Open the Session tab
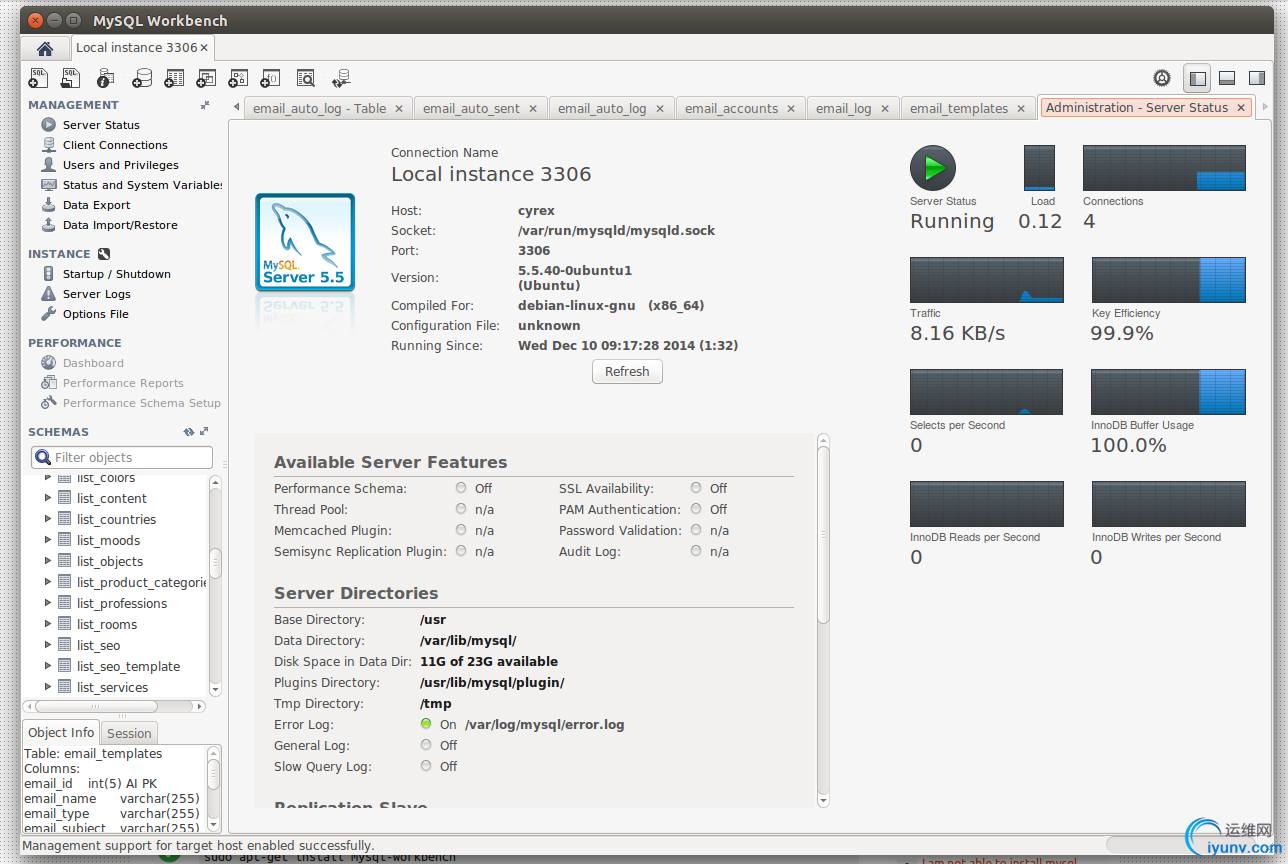Viewport: 1288px width, 864px height. coord(129,733)
